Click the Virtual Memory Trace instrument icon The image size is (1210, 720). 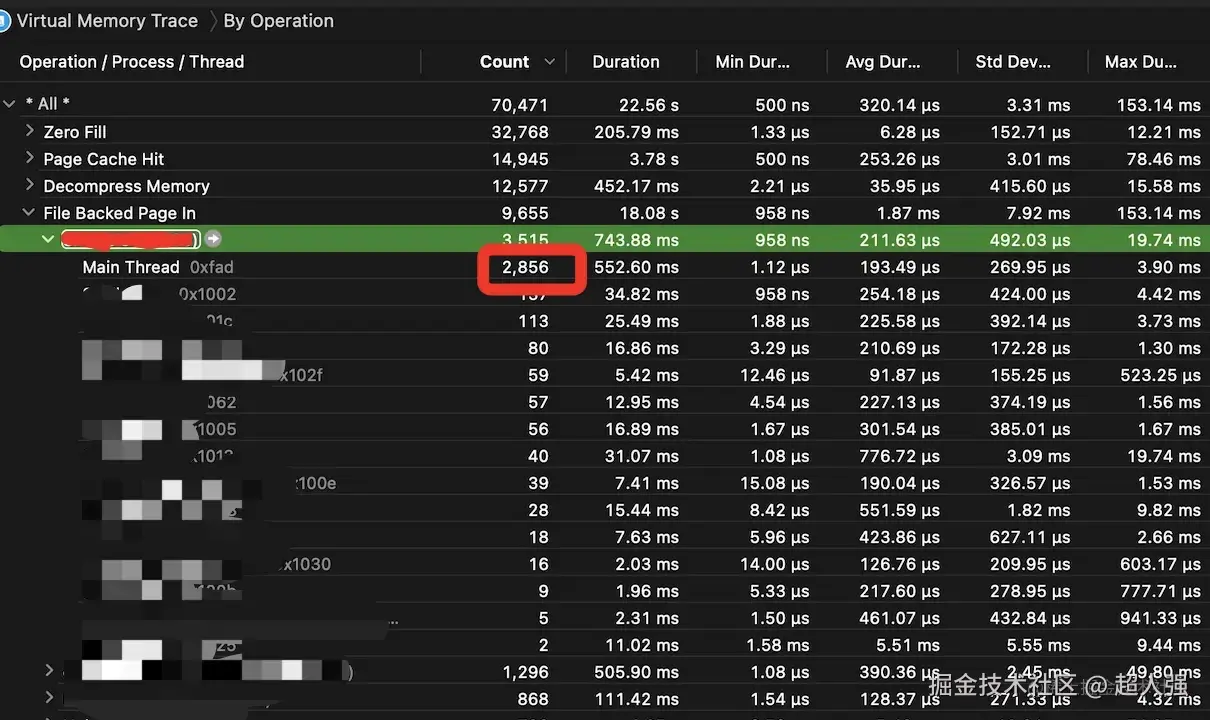[4, 20]
